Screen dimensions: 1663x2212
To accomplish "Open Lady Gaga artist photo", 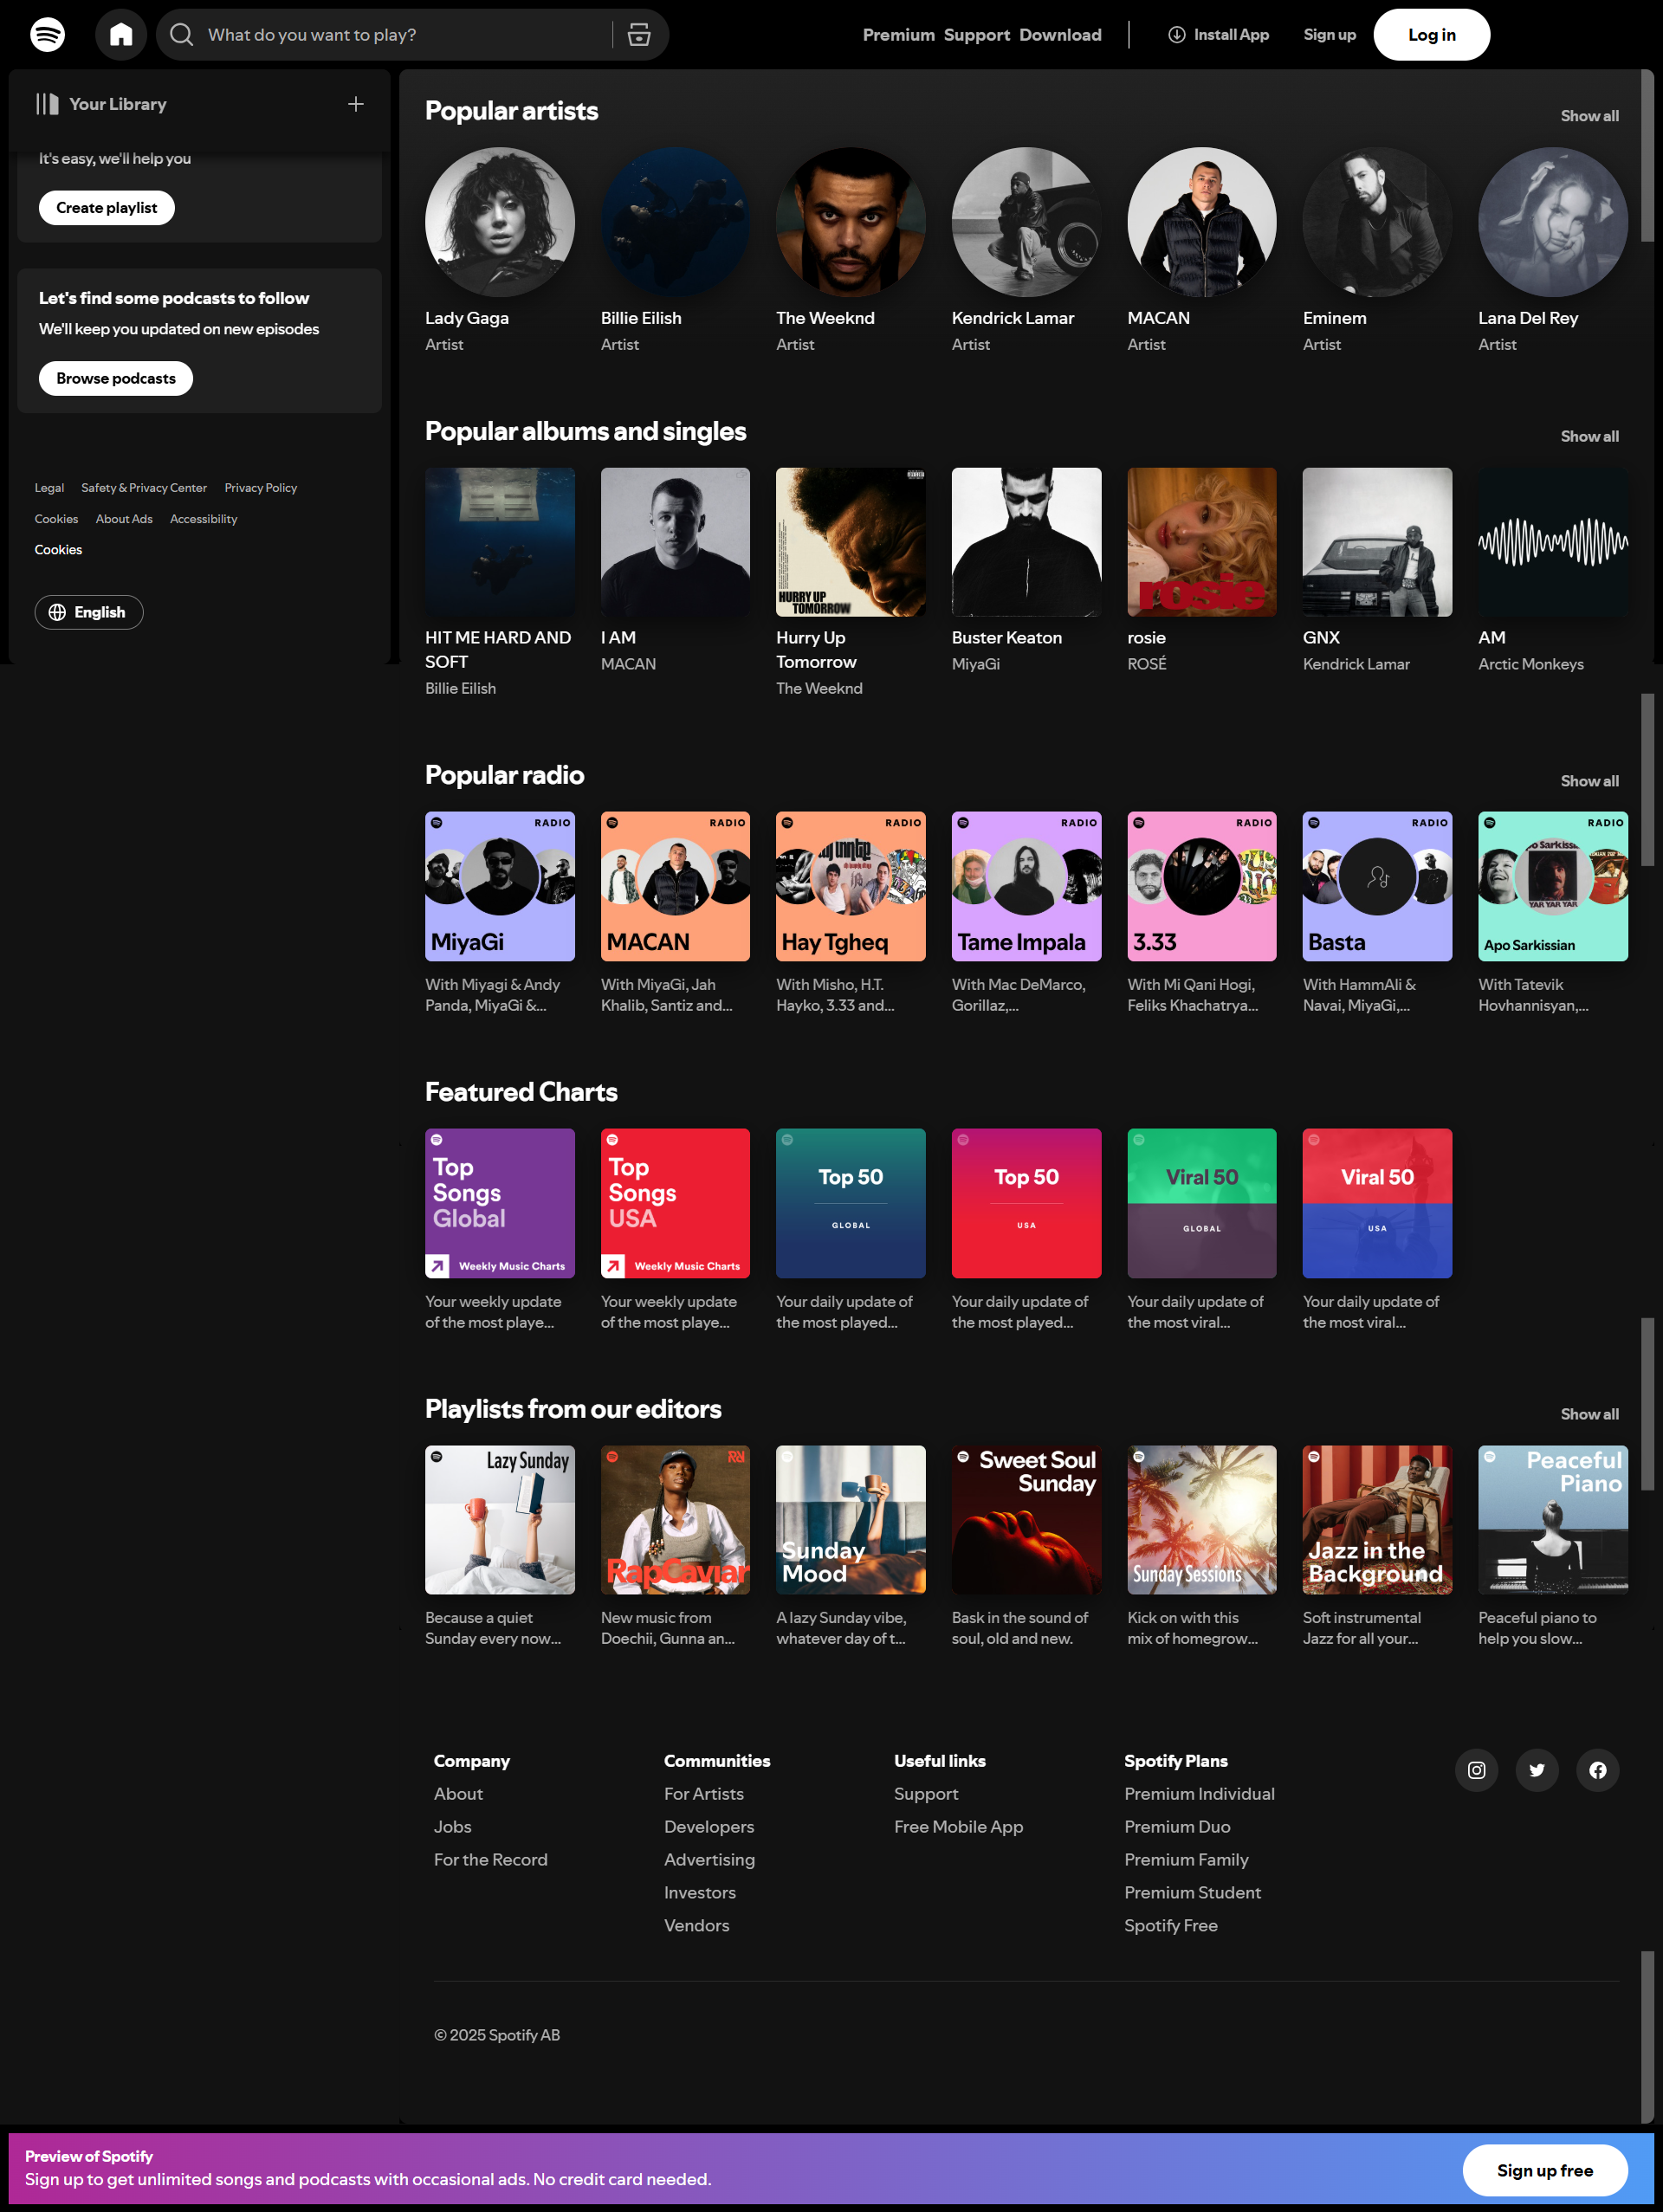I will click(500, 222).
